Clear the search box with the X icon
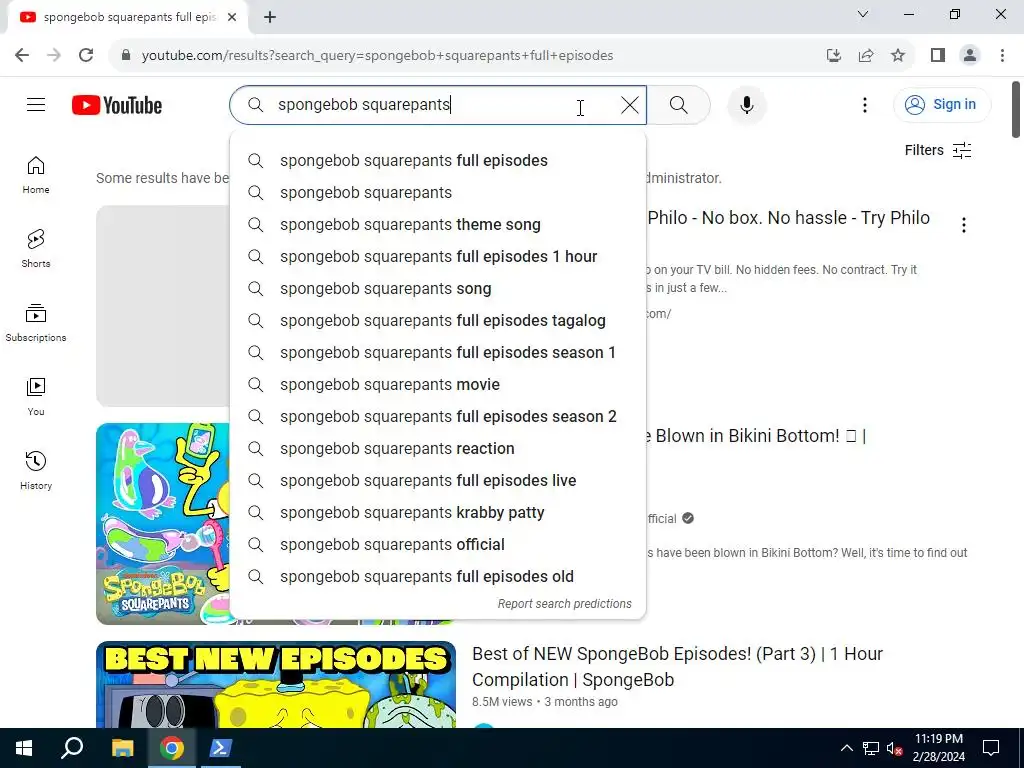 [630, 105]
